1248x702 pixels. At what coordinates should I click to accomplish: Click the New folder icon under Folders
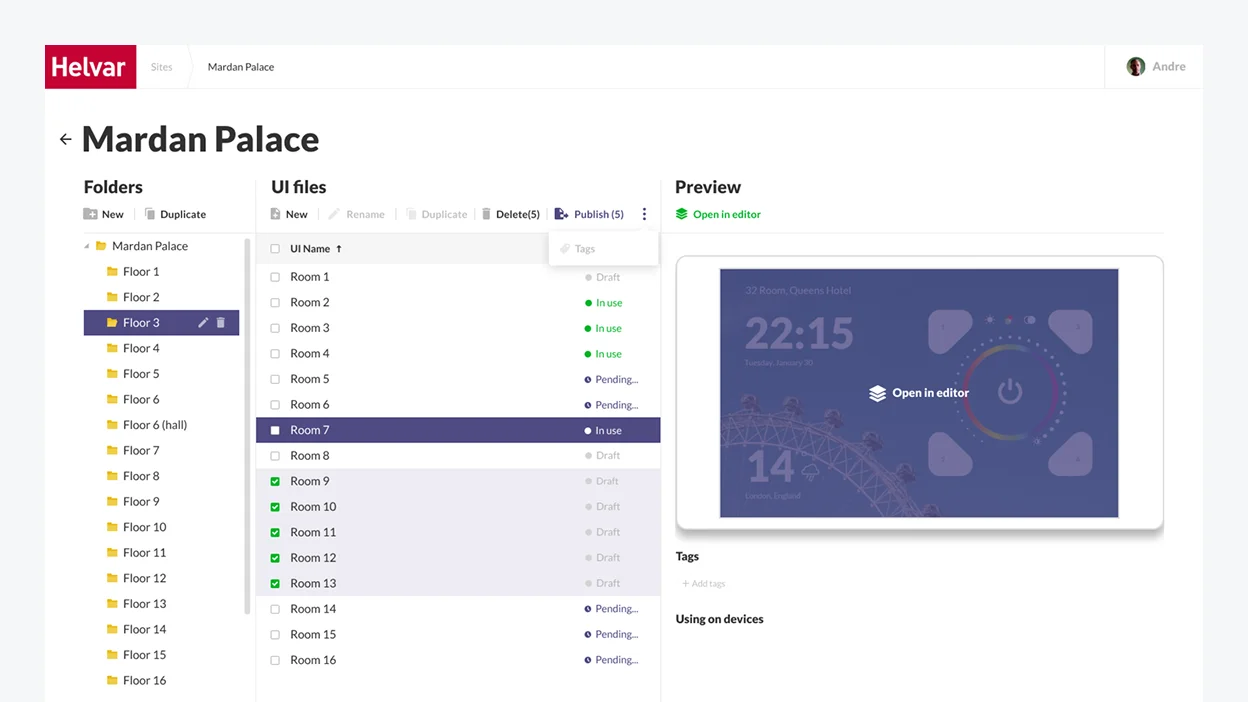90,214
